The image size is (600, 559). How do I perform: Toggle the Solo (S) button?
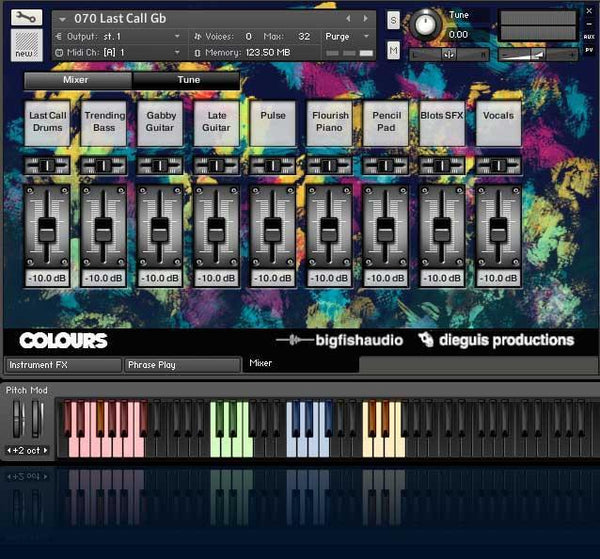pos(394,20)
